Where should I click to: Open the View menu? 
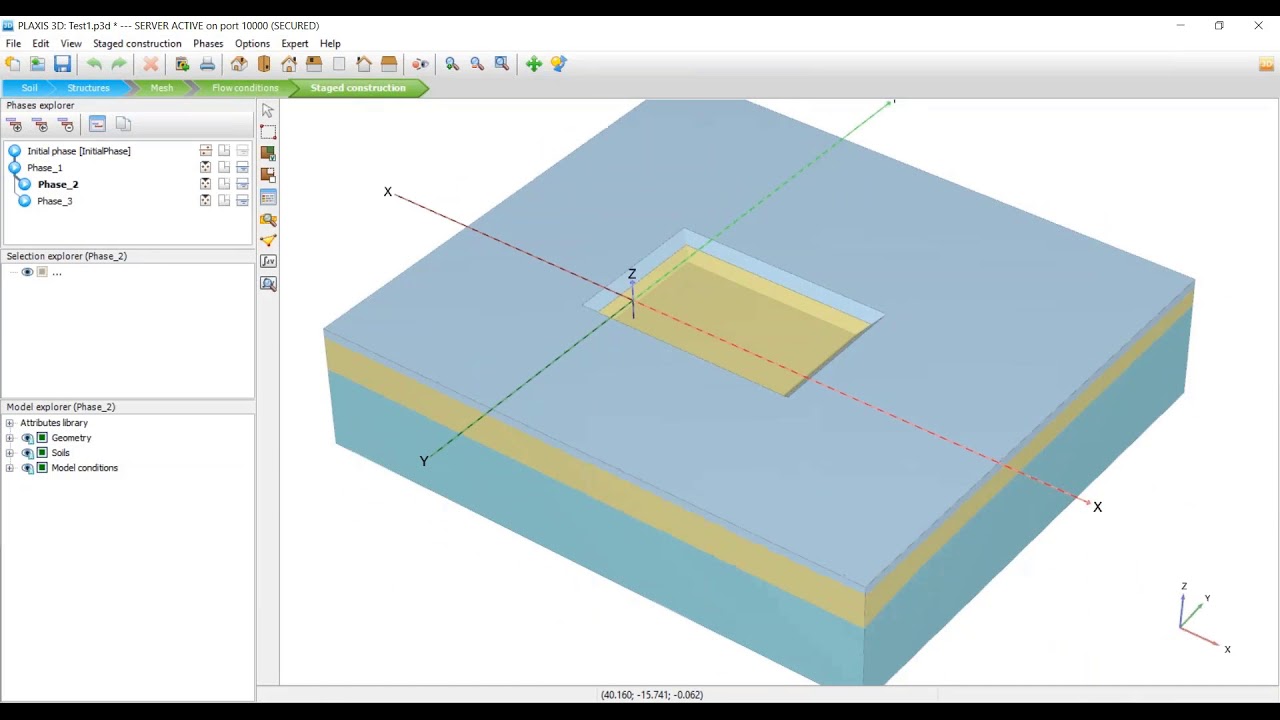[x=71, y=44]
